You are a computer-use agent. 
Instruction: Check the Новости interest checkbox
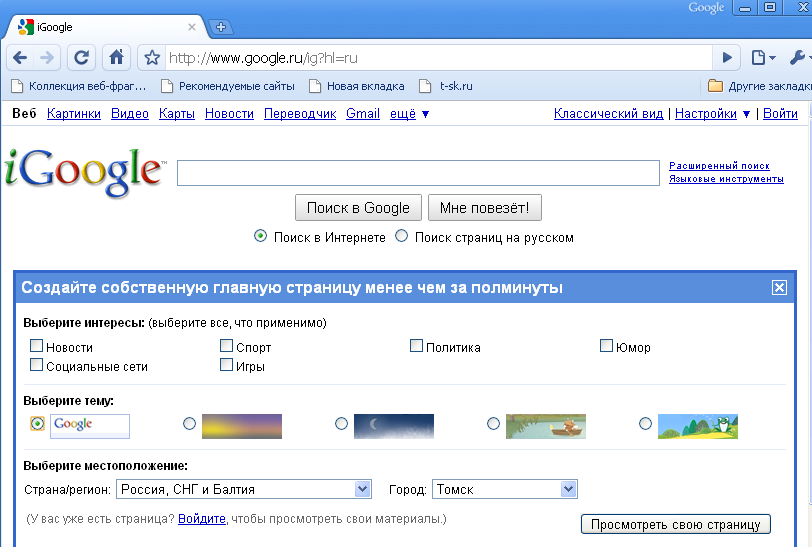pos(36,346)
